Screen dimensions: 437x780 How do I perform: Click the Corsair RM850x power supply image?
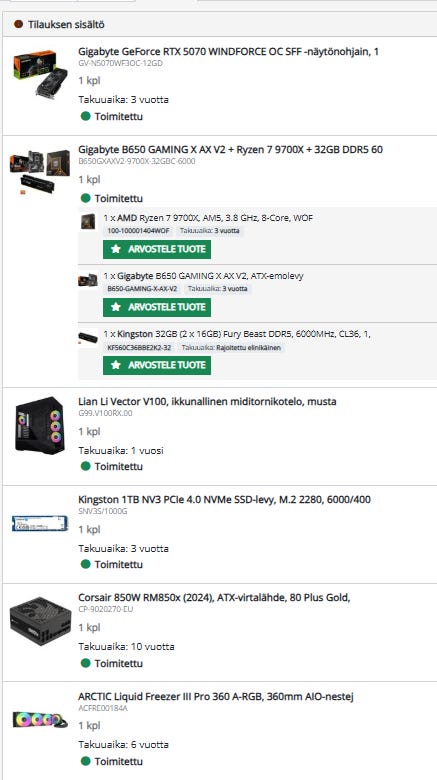click(x=40, y=621)
